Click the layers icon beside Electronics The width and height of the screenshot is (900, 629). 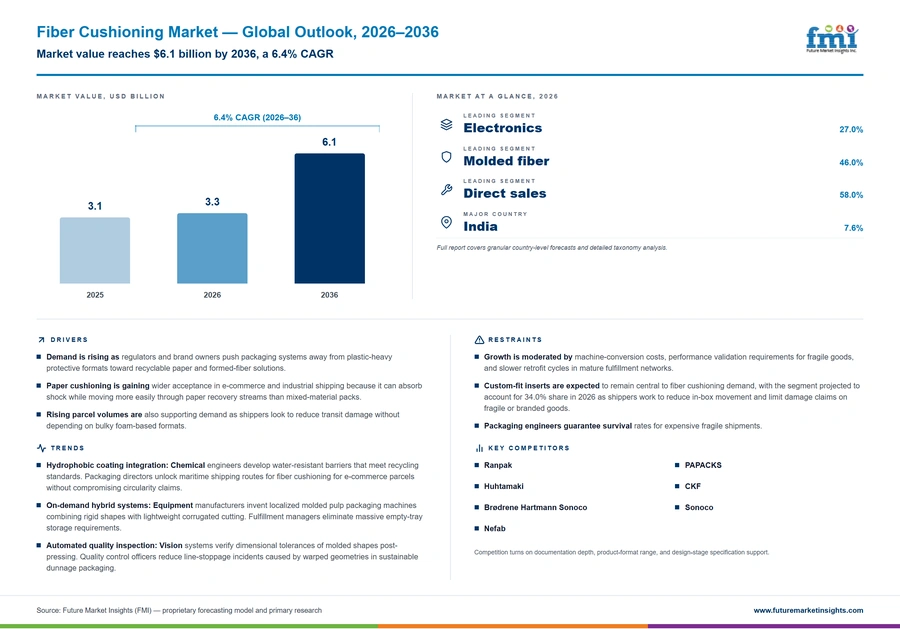pyautogui.click(x=447, y=125)
